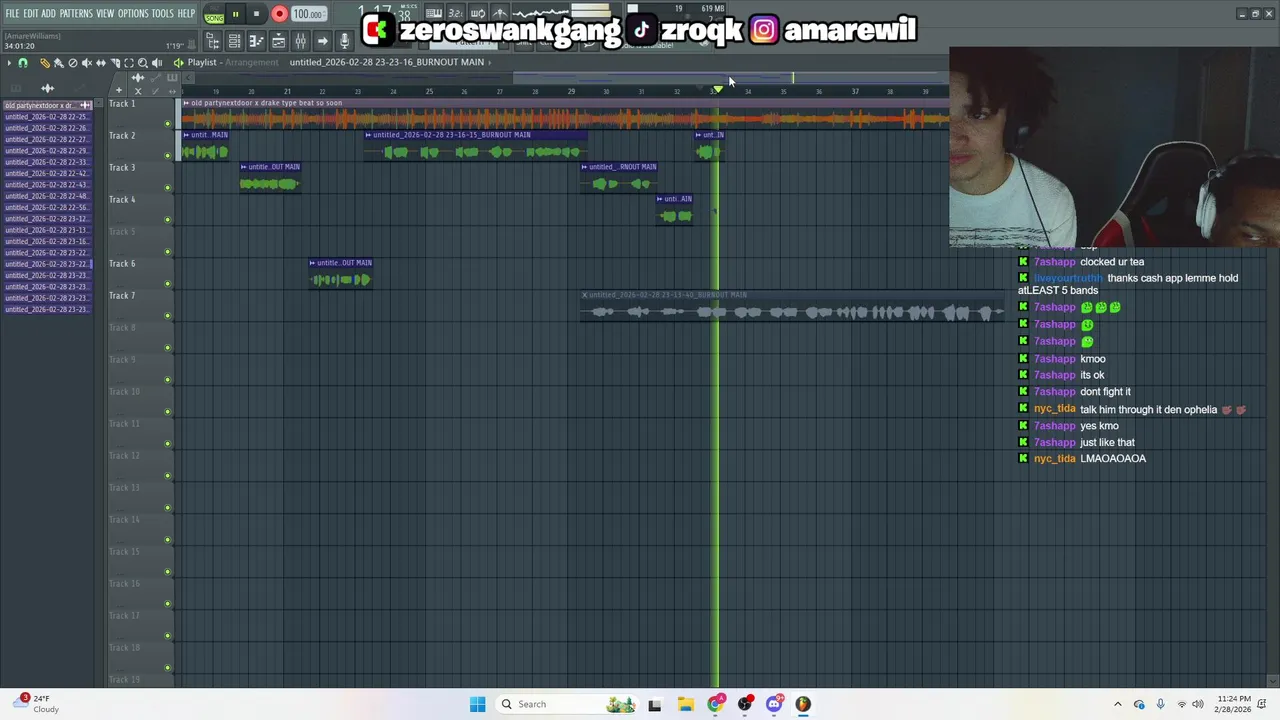Open menu of 'untitle..OUT MAIN' clip on Track 6
The width and height of the screenshot is (1280, 720).
(313, 263)
